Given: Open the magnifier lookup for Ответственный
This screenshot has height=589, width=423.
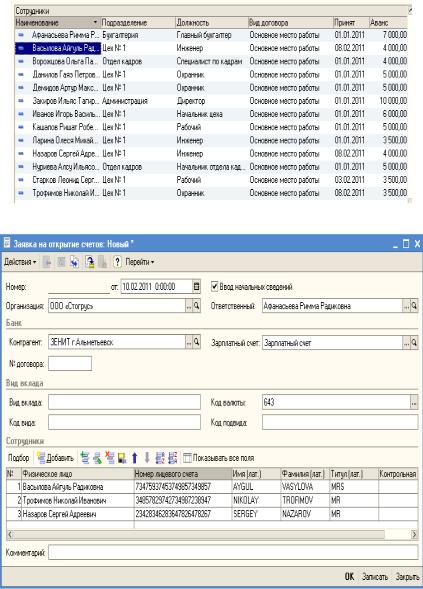Looking at the screenshot, I should click(414, 306).
